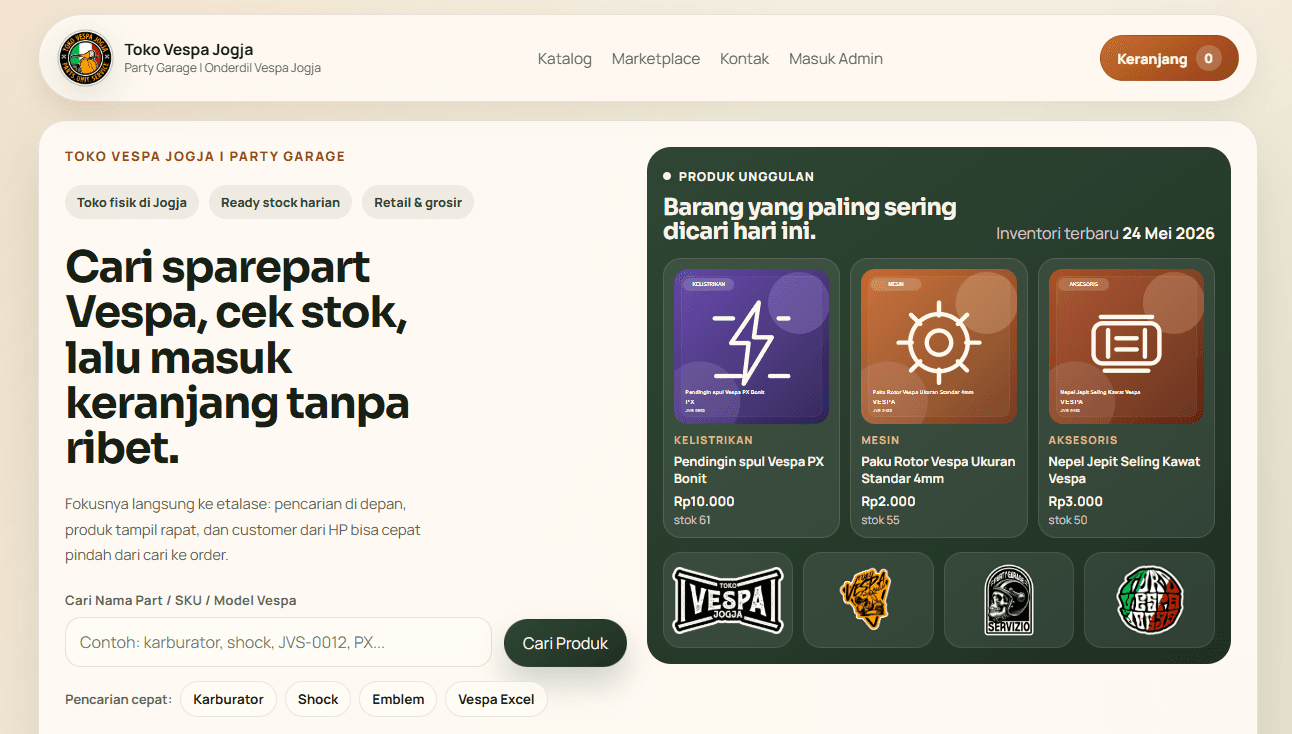Click the Rp3.000 price
This screenshot has height=734, width=1292.
1075,502
